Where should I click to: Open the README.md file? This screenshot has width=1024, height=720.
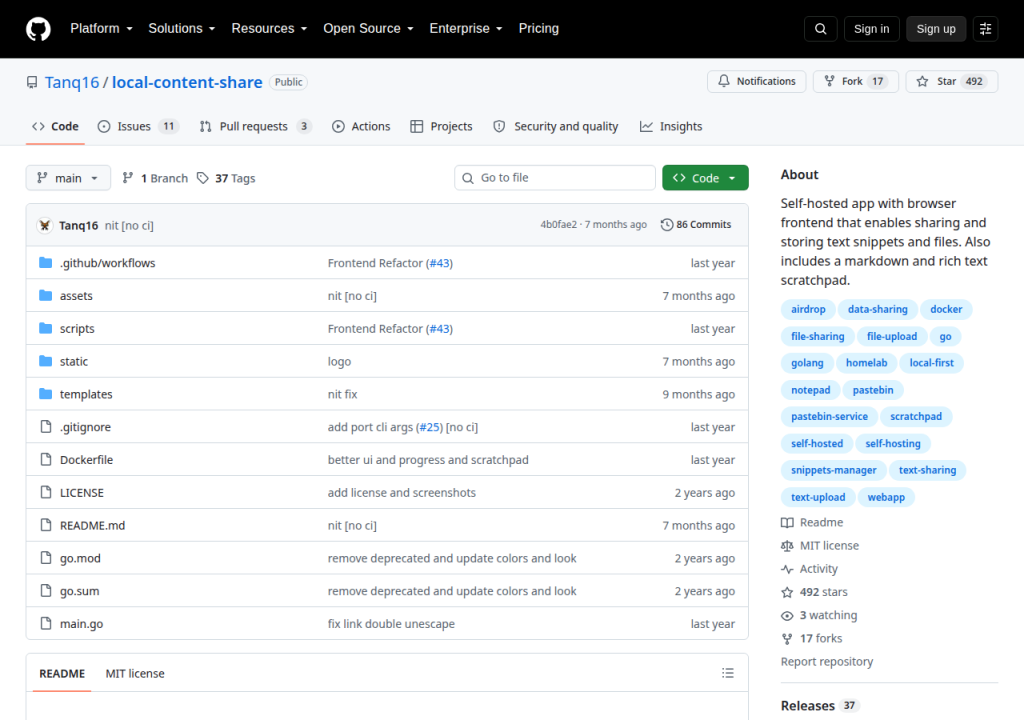pos(92,525)
